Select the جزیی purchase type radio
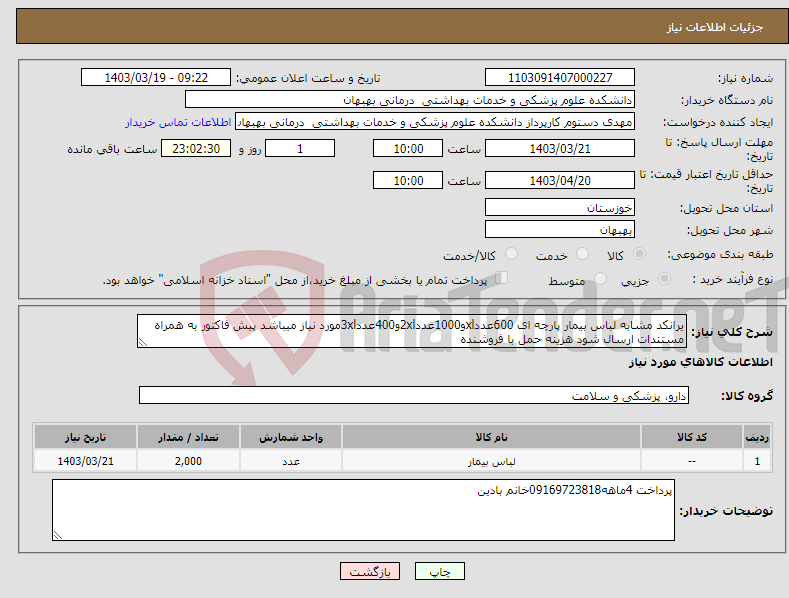This screenshot has height=598, width=789. pyautogui.click(x=664, y=278)
